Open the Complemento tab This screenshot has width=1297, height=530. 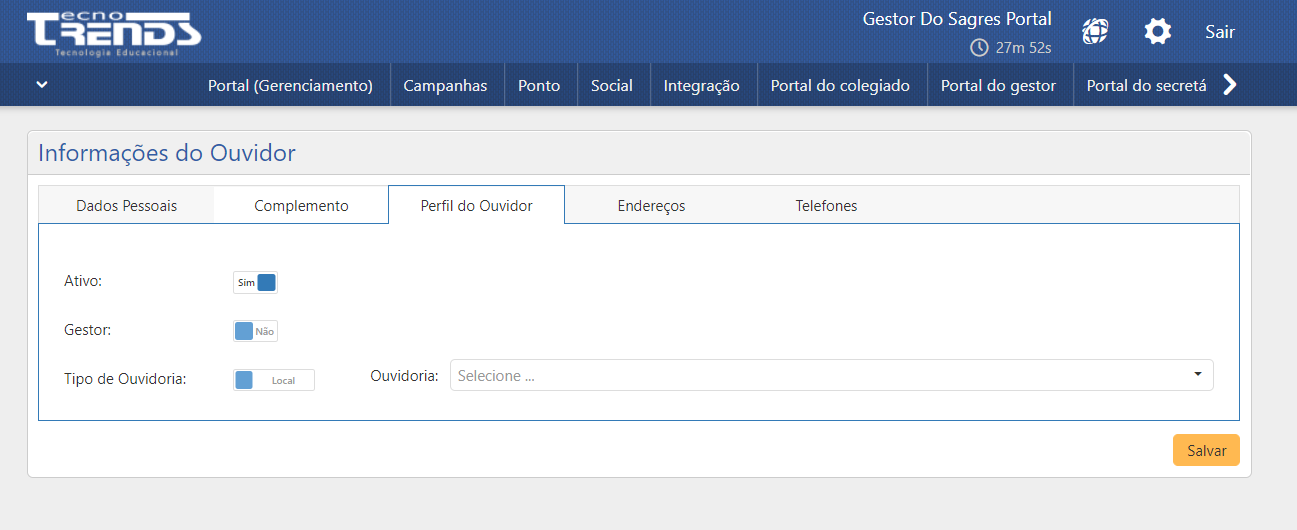[x=301, y=205]
